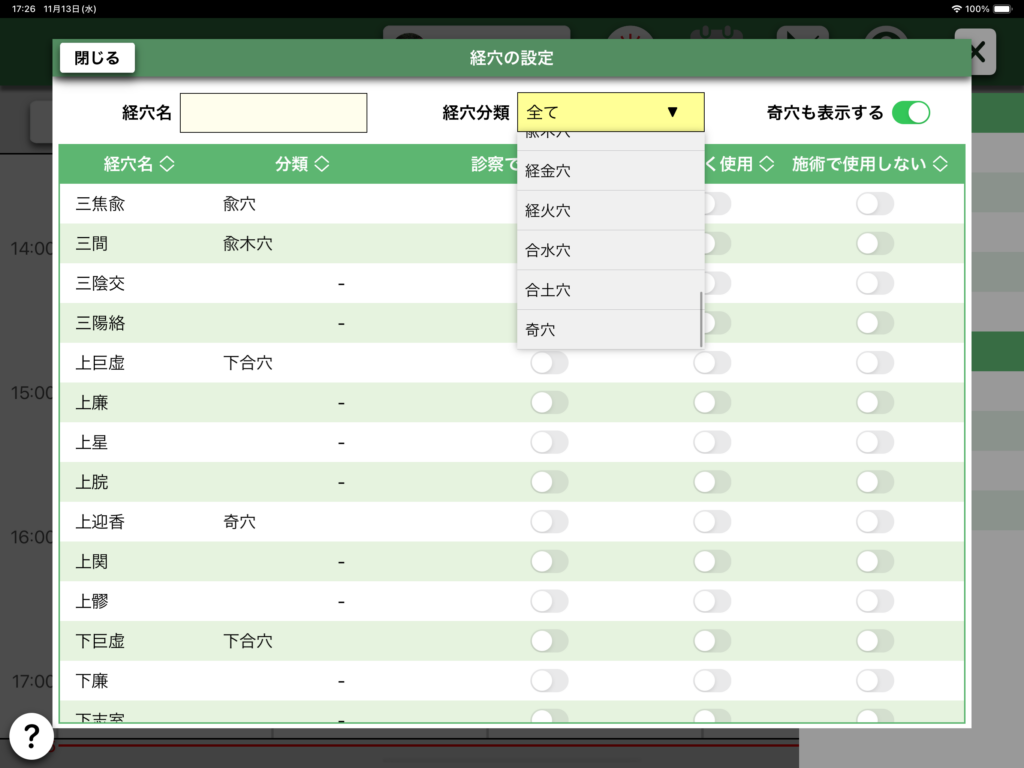Toggle 施術で使用しない for 三焦兪 row
Viewport: 1024px width, 768px height.
point(874,204)
